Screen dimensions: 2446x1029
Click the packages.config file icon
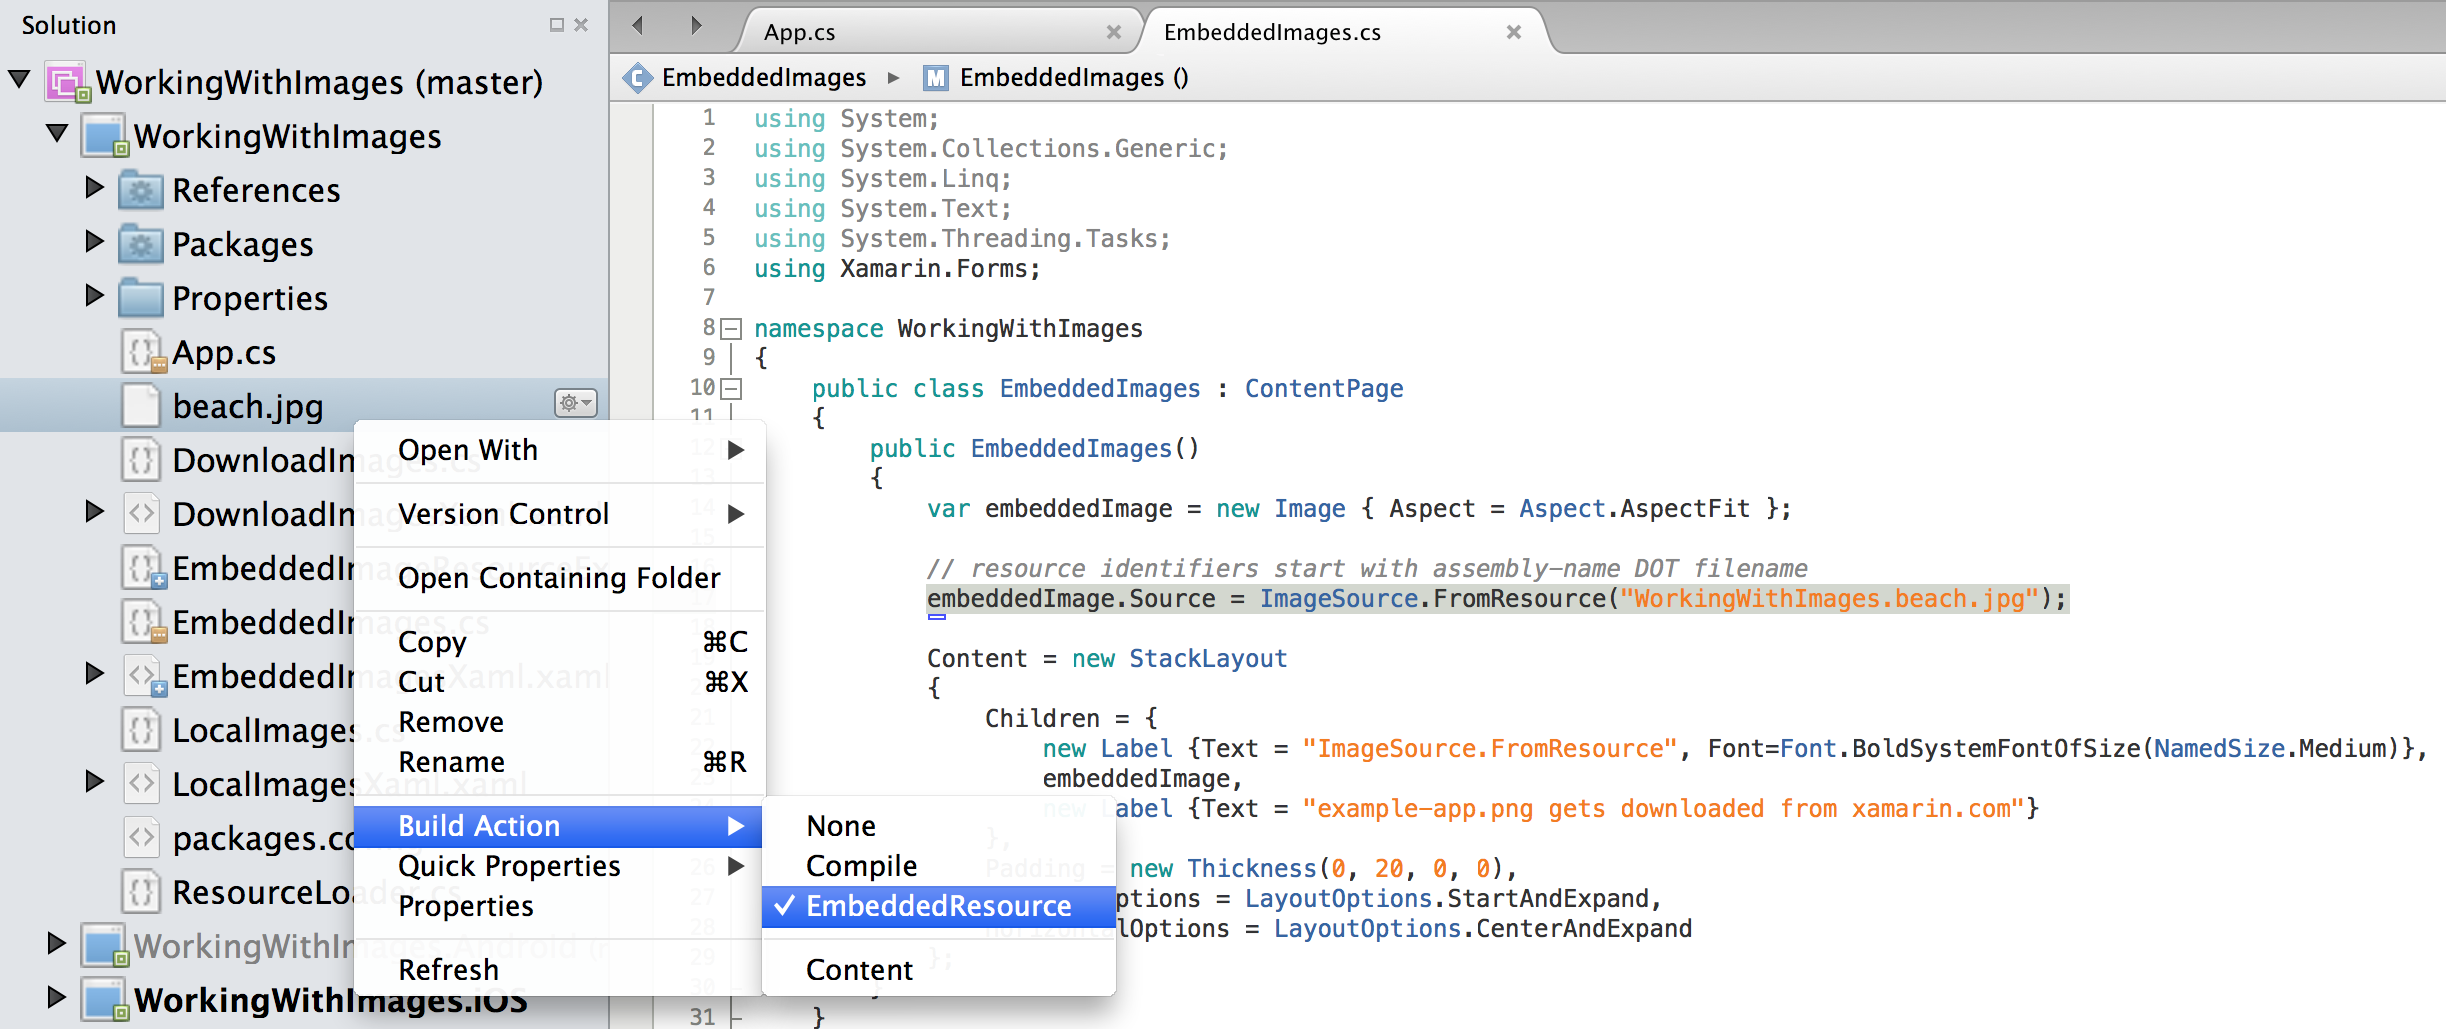coord(142,837)
